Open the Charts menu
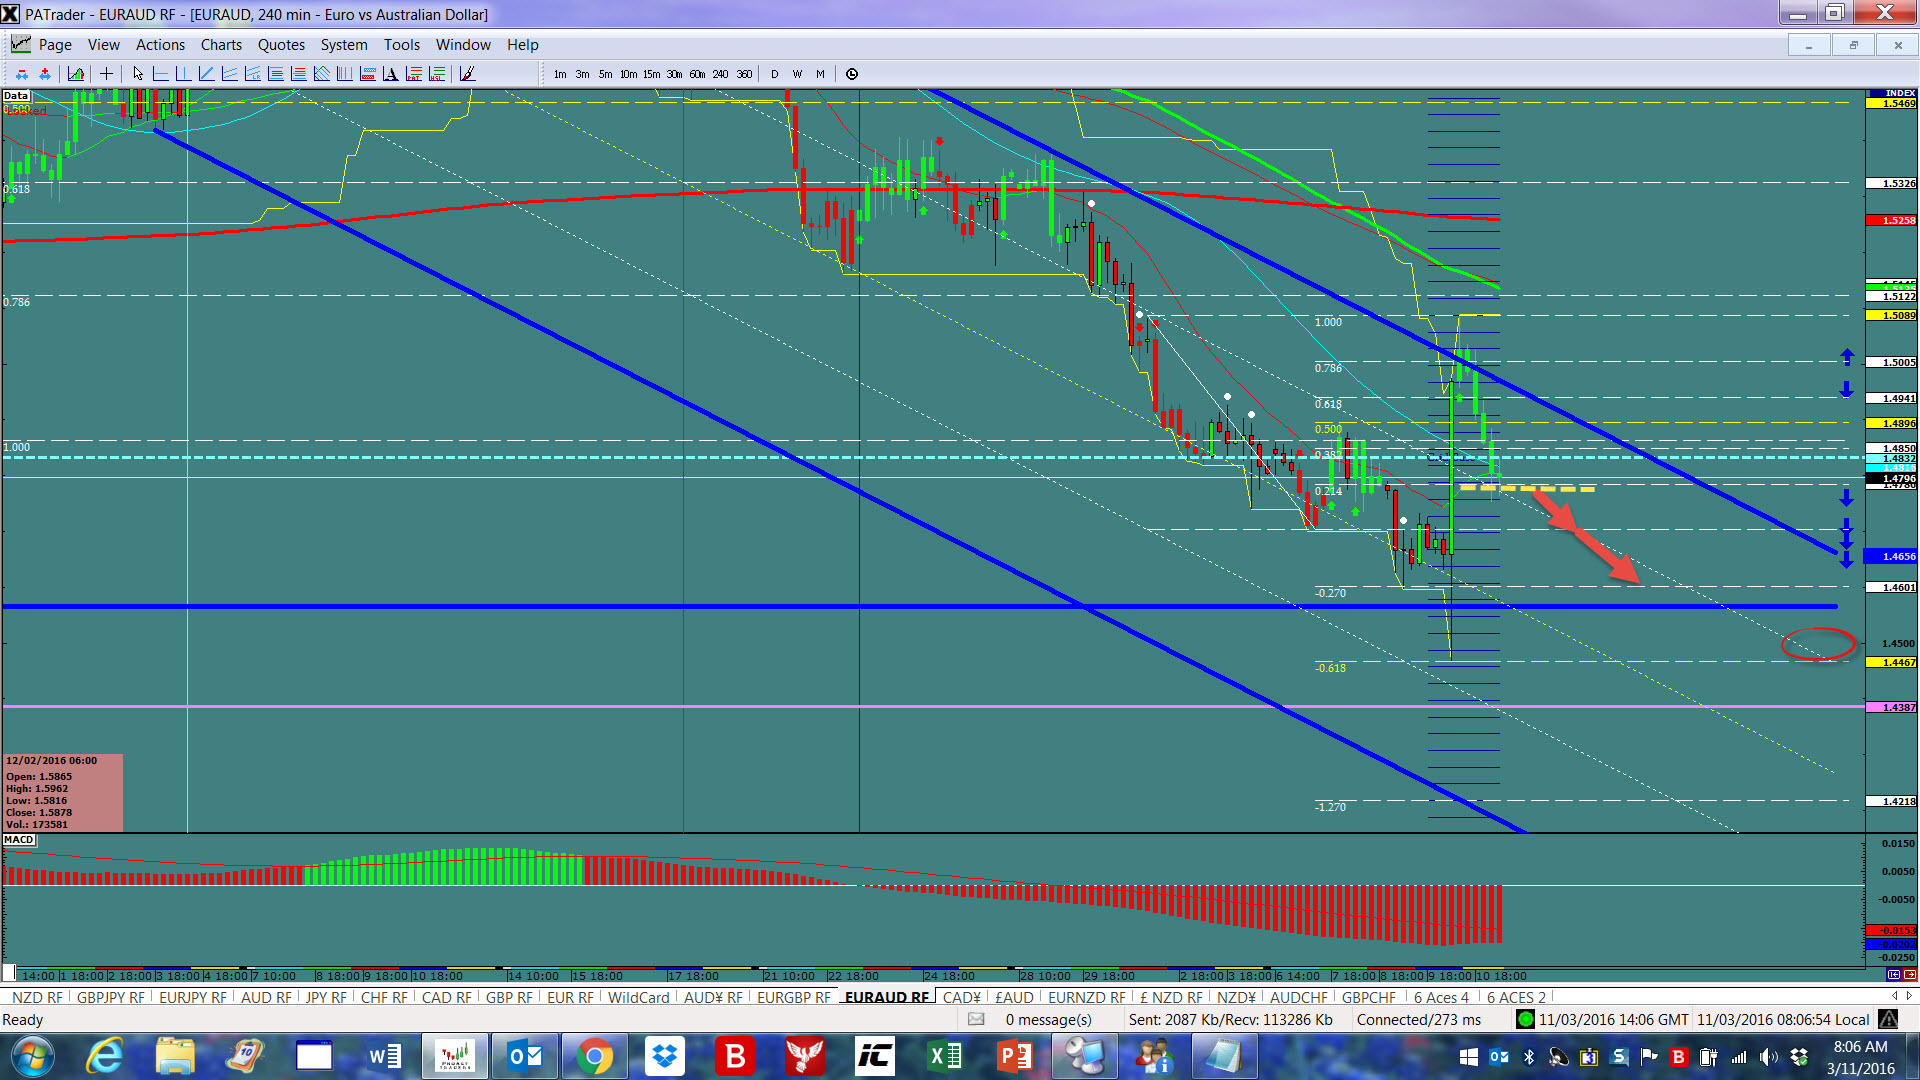Screen dimensions: 1920x1080 [220, 44]
